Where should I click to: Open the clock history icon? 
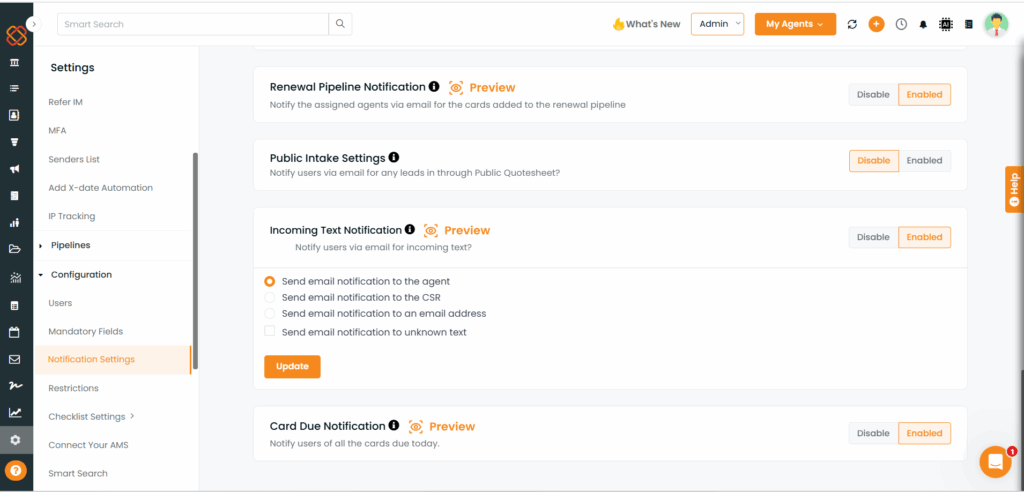coord(901,24)
